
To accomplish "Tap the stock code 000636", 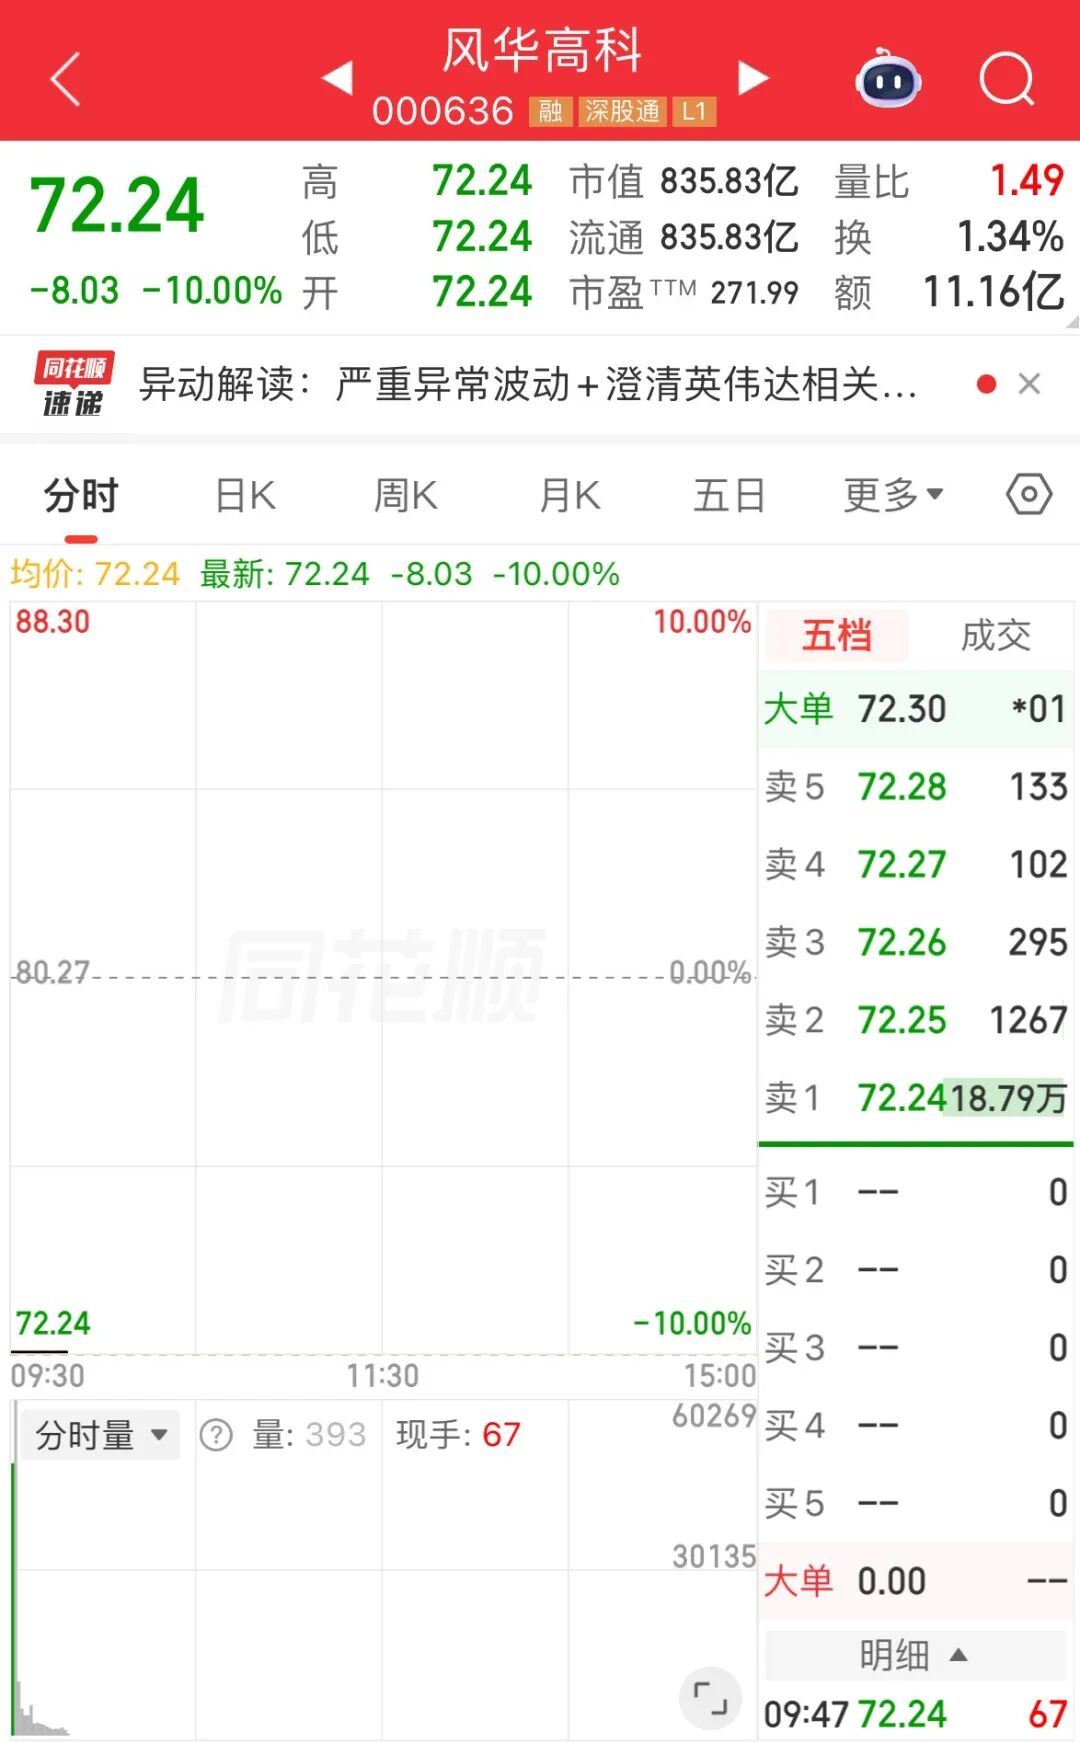I will (443, 111).
